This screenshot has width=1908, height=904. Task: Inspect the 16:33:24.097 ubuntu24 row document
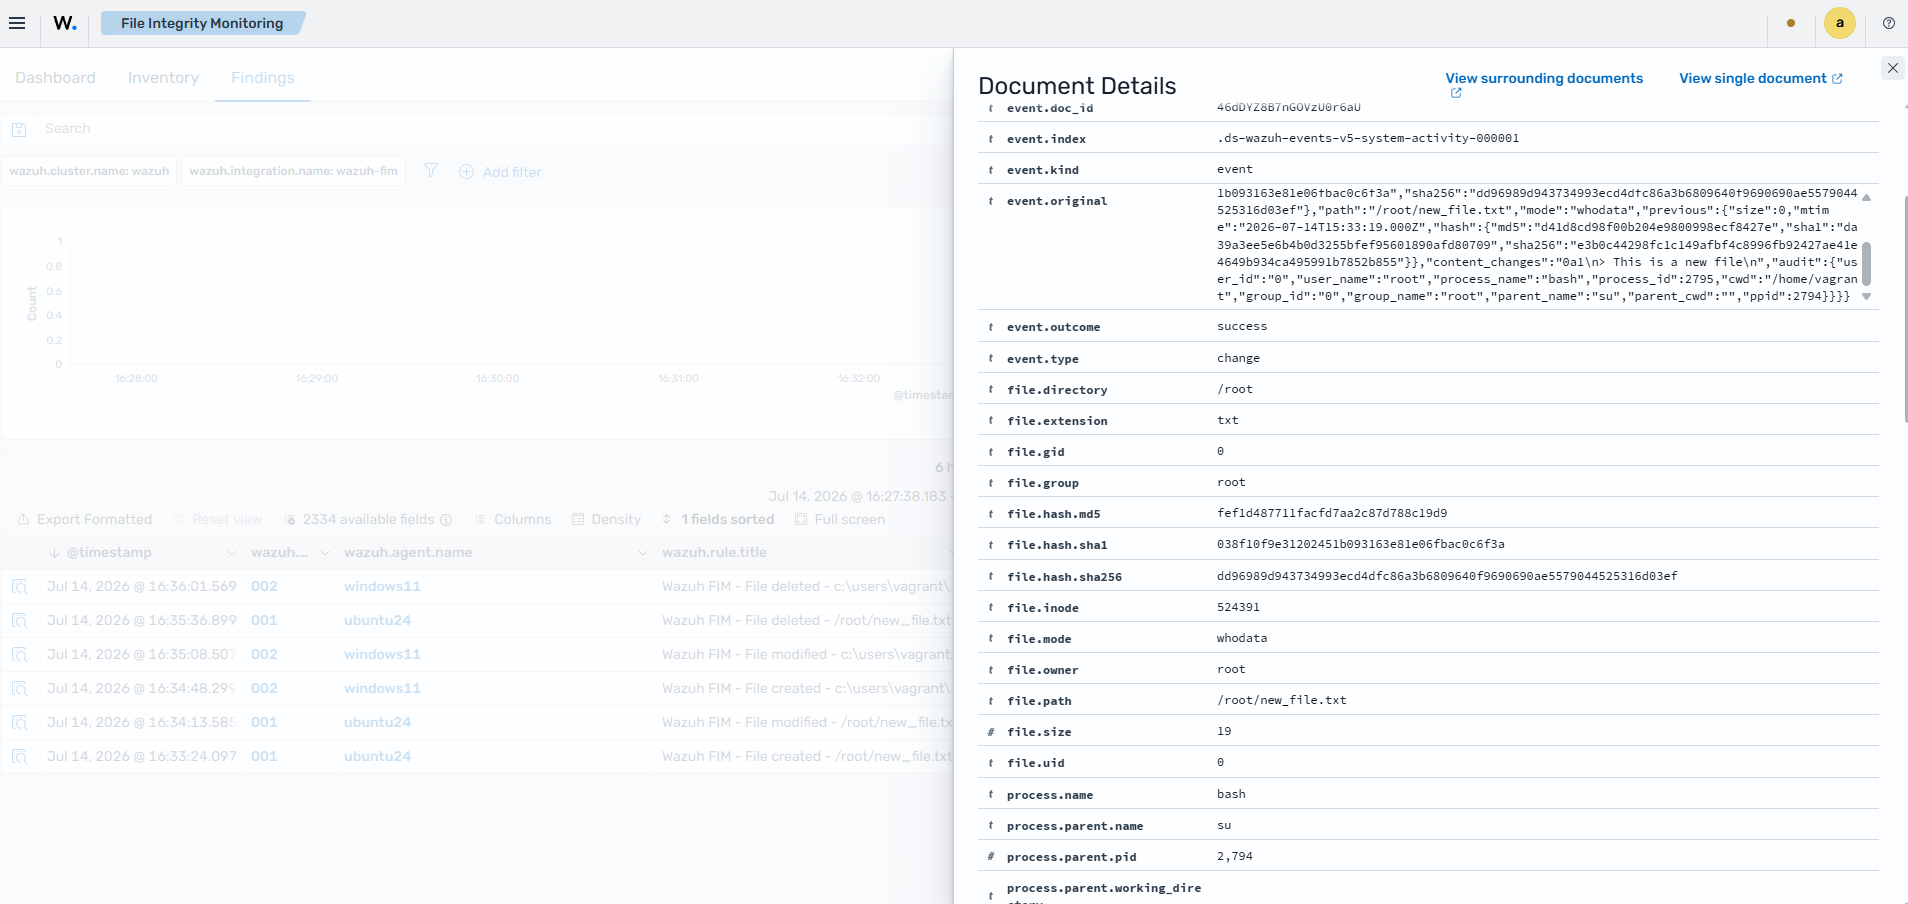(x=19, y=757)
